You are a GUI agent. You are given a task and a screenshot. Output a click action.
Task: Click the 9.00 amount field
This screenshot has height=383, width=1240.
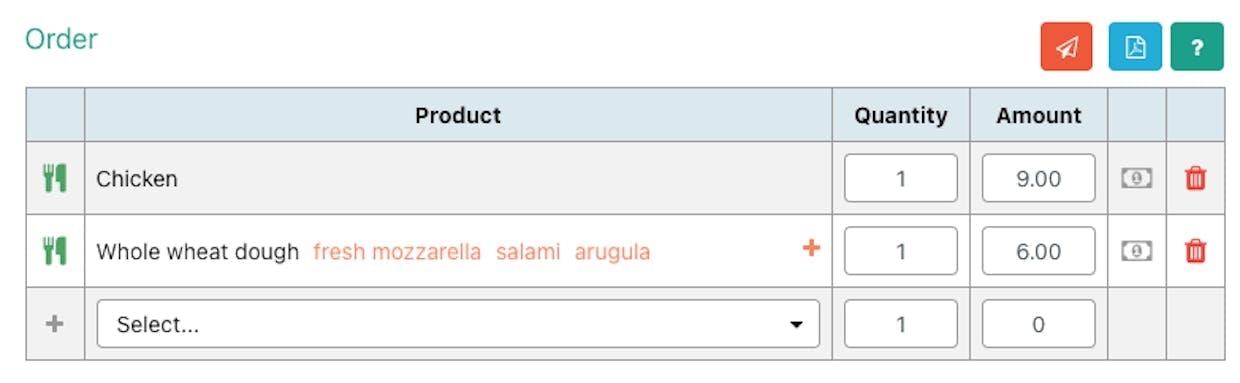pyautogui.click(x=1039, y=178)
